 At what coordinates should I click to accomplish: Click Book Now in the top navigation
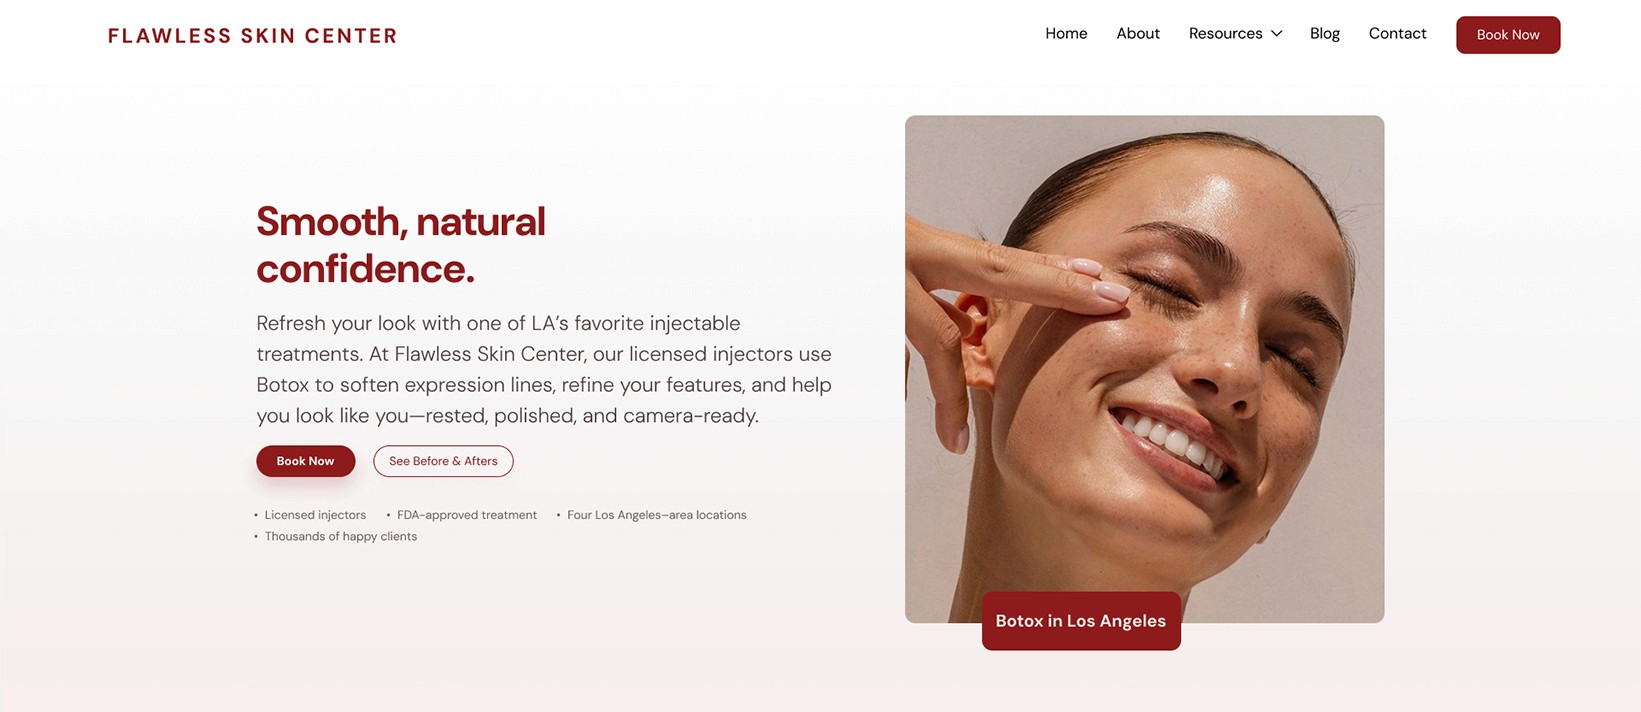point(1508,35)
